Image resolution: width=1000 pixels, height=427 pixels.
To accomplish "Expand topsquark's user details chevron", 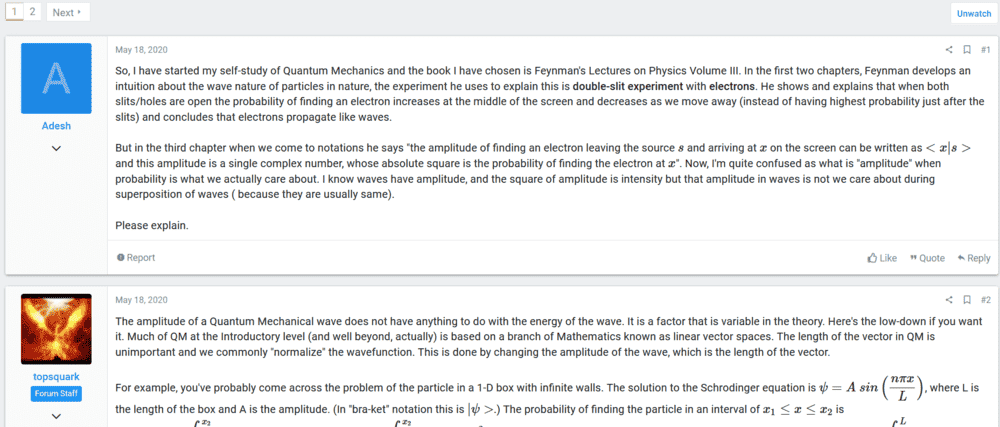I will click(x=56, y=415).
